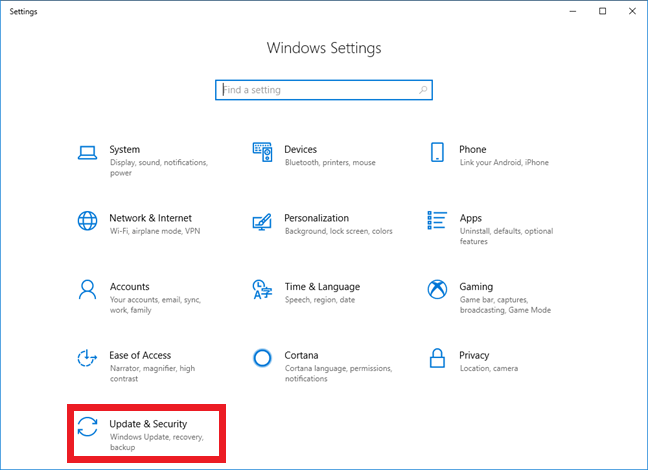Click the Gaming Xbox icon
The height and width of the screenshot is (470, 648).
point(437,289)
